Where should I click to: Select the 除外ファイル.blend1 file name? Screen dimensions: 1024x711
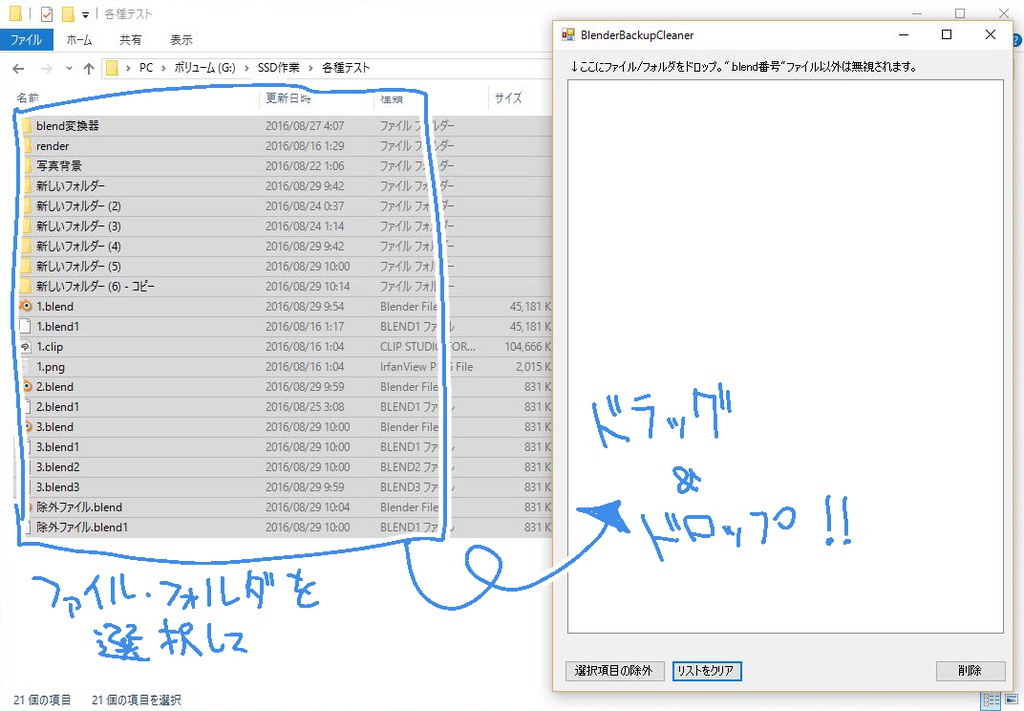pos(82,528)
